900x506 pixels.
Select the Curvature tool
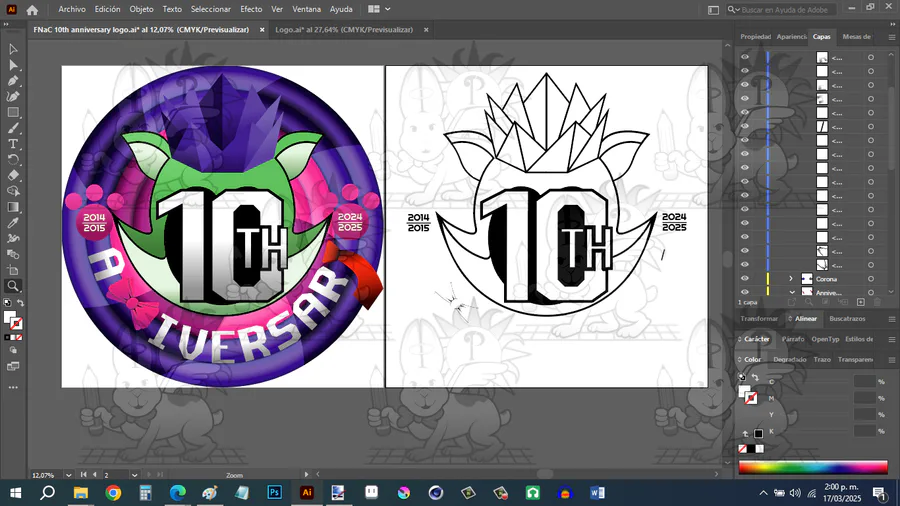pos(13,96)
